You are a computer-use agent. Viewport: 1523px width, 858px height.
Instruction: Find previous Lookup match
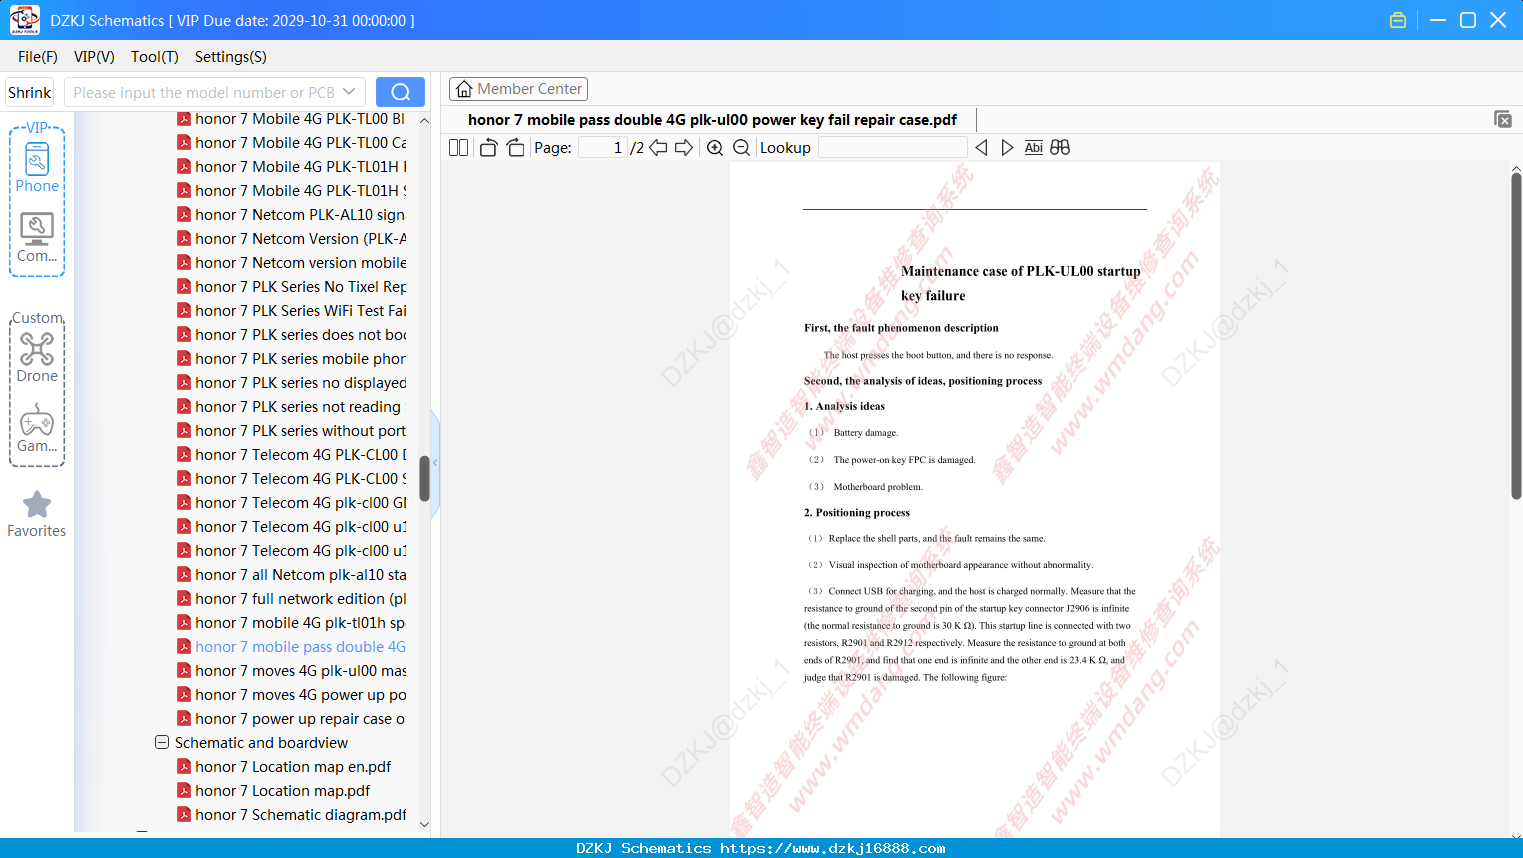click(981, 148)
